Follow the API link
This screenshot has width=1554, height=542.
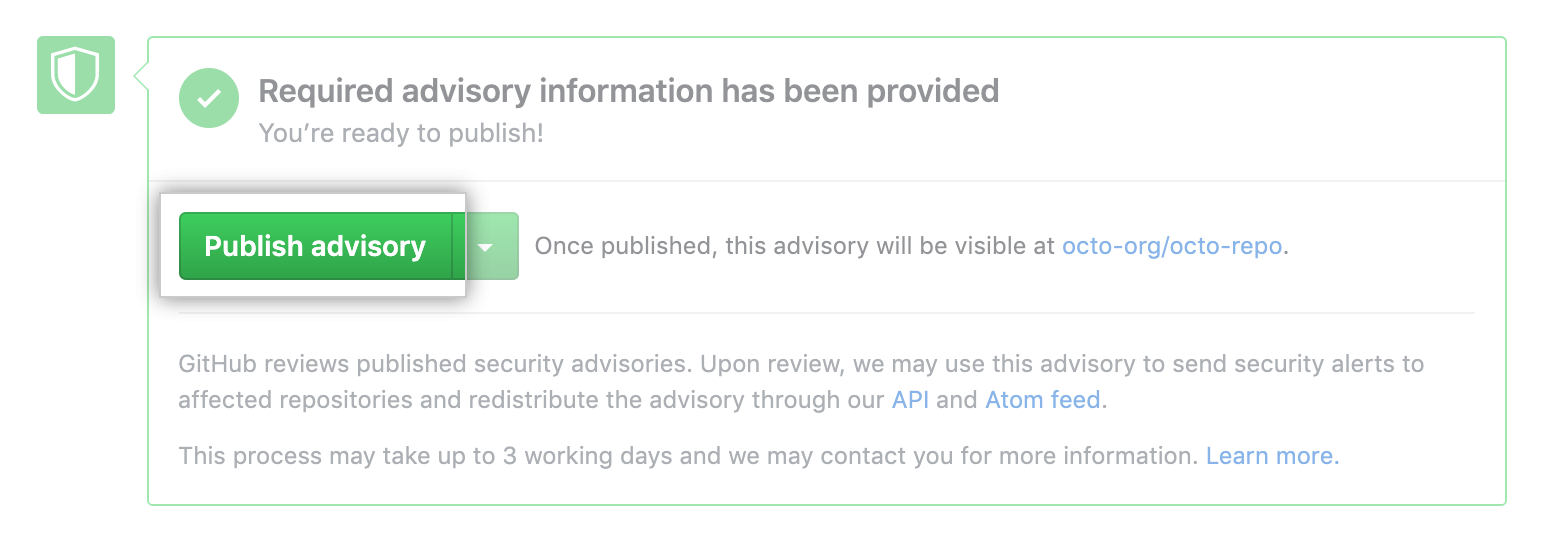point(910,401)
